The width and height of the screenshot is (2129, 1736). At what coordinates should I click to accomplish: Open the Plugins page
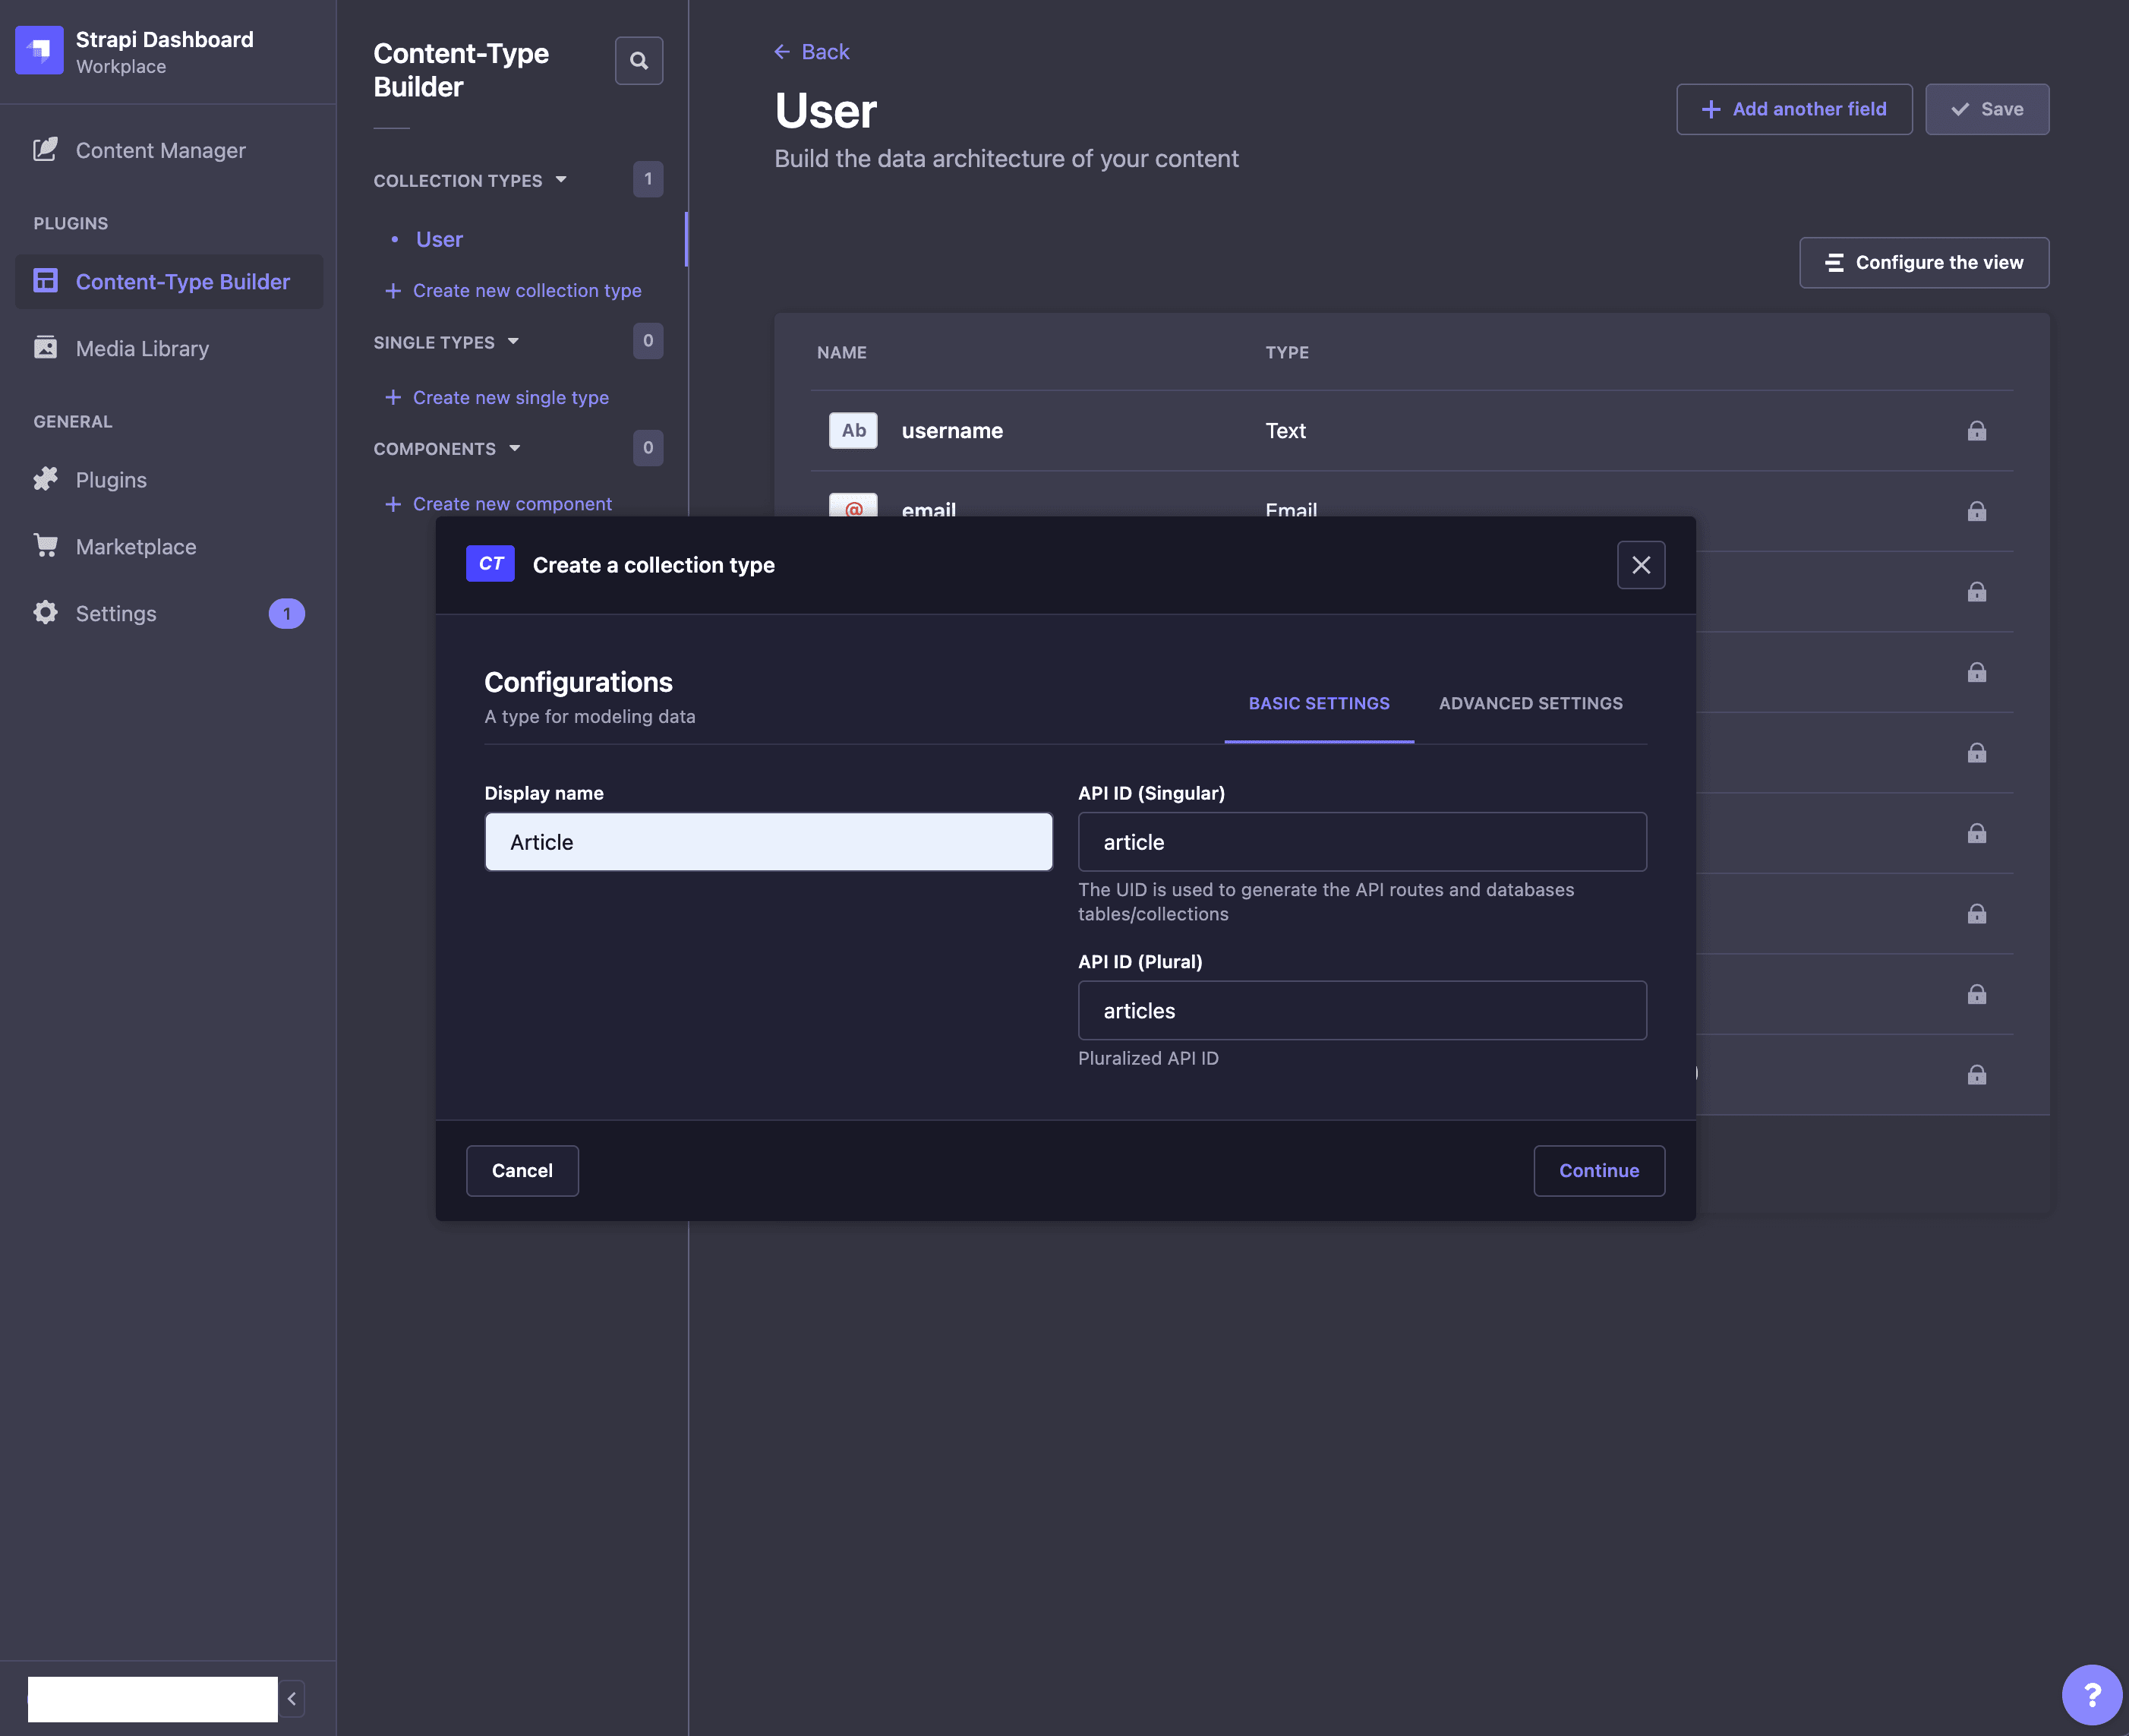(x=111, y=479)
